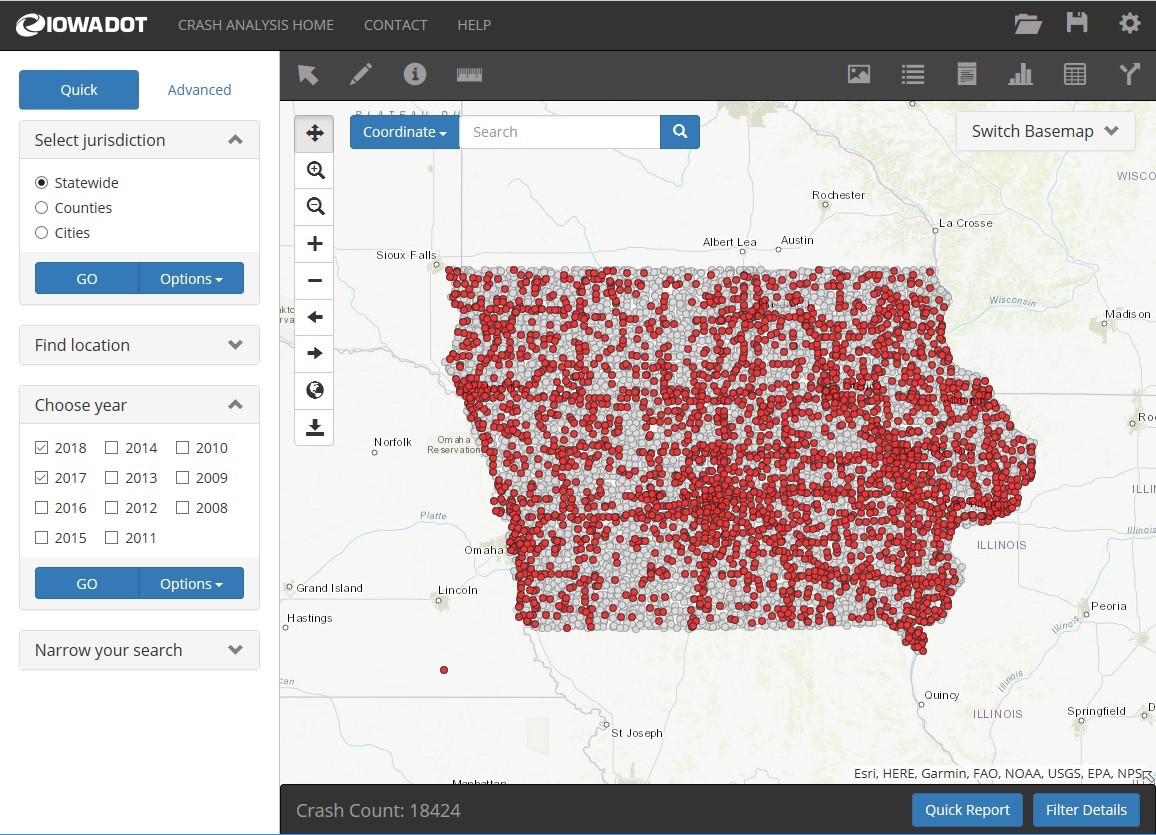Click the save floppy disk icon

pyautogui.click(x=1077, y=24)
